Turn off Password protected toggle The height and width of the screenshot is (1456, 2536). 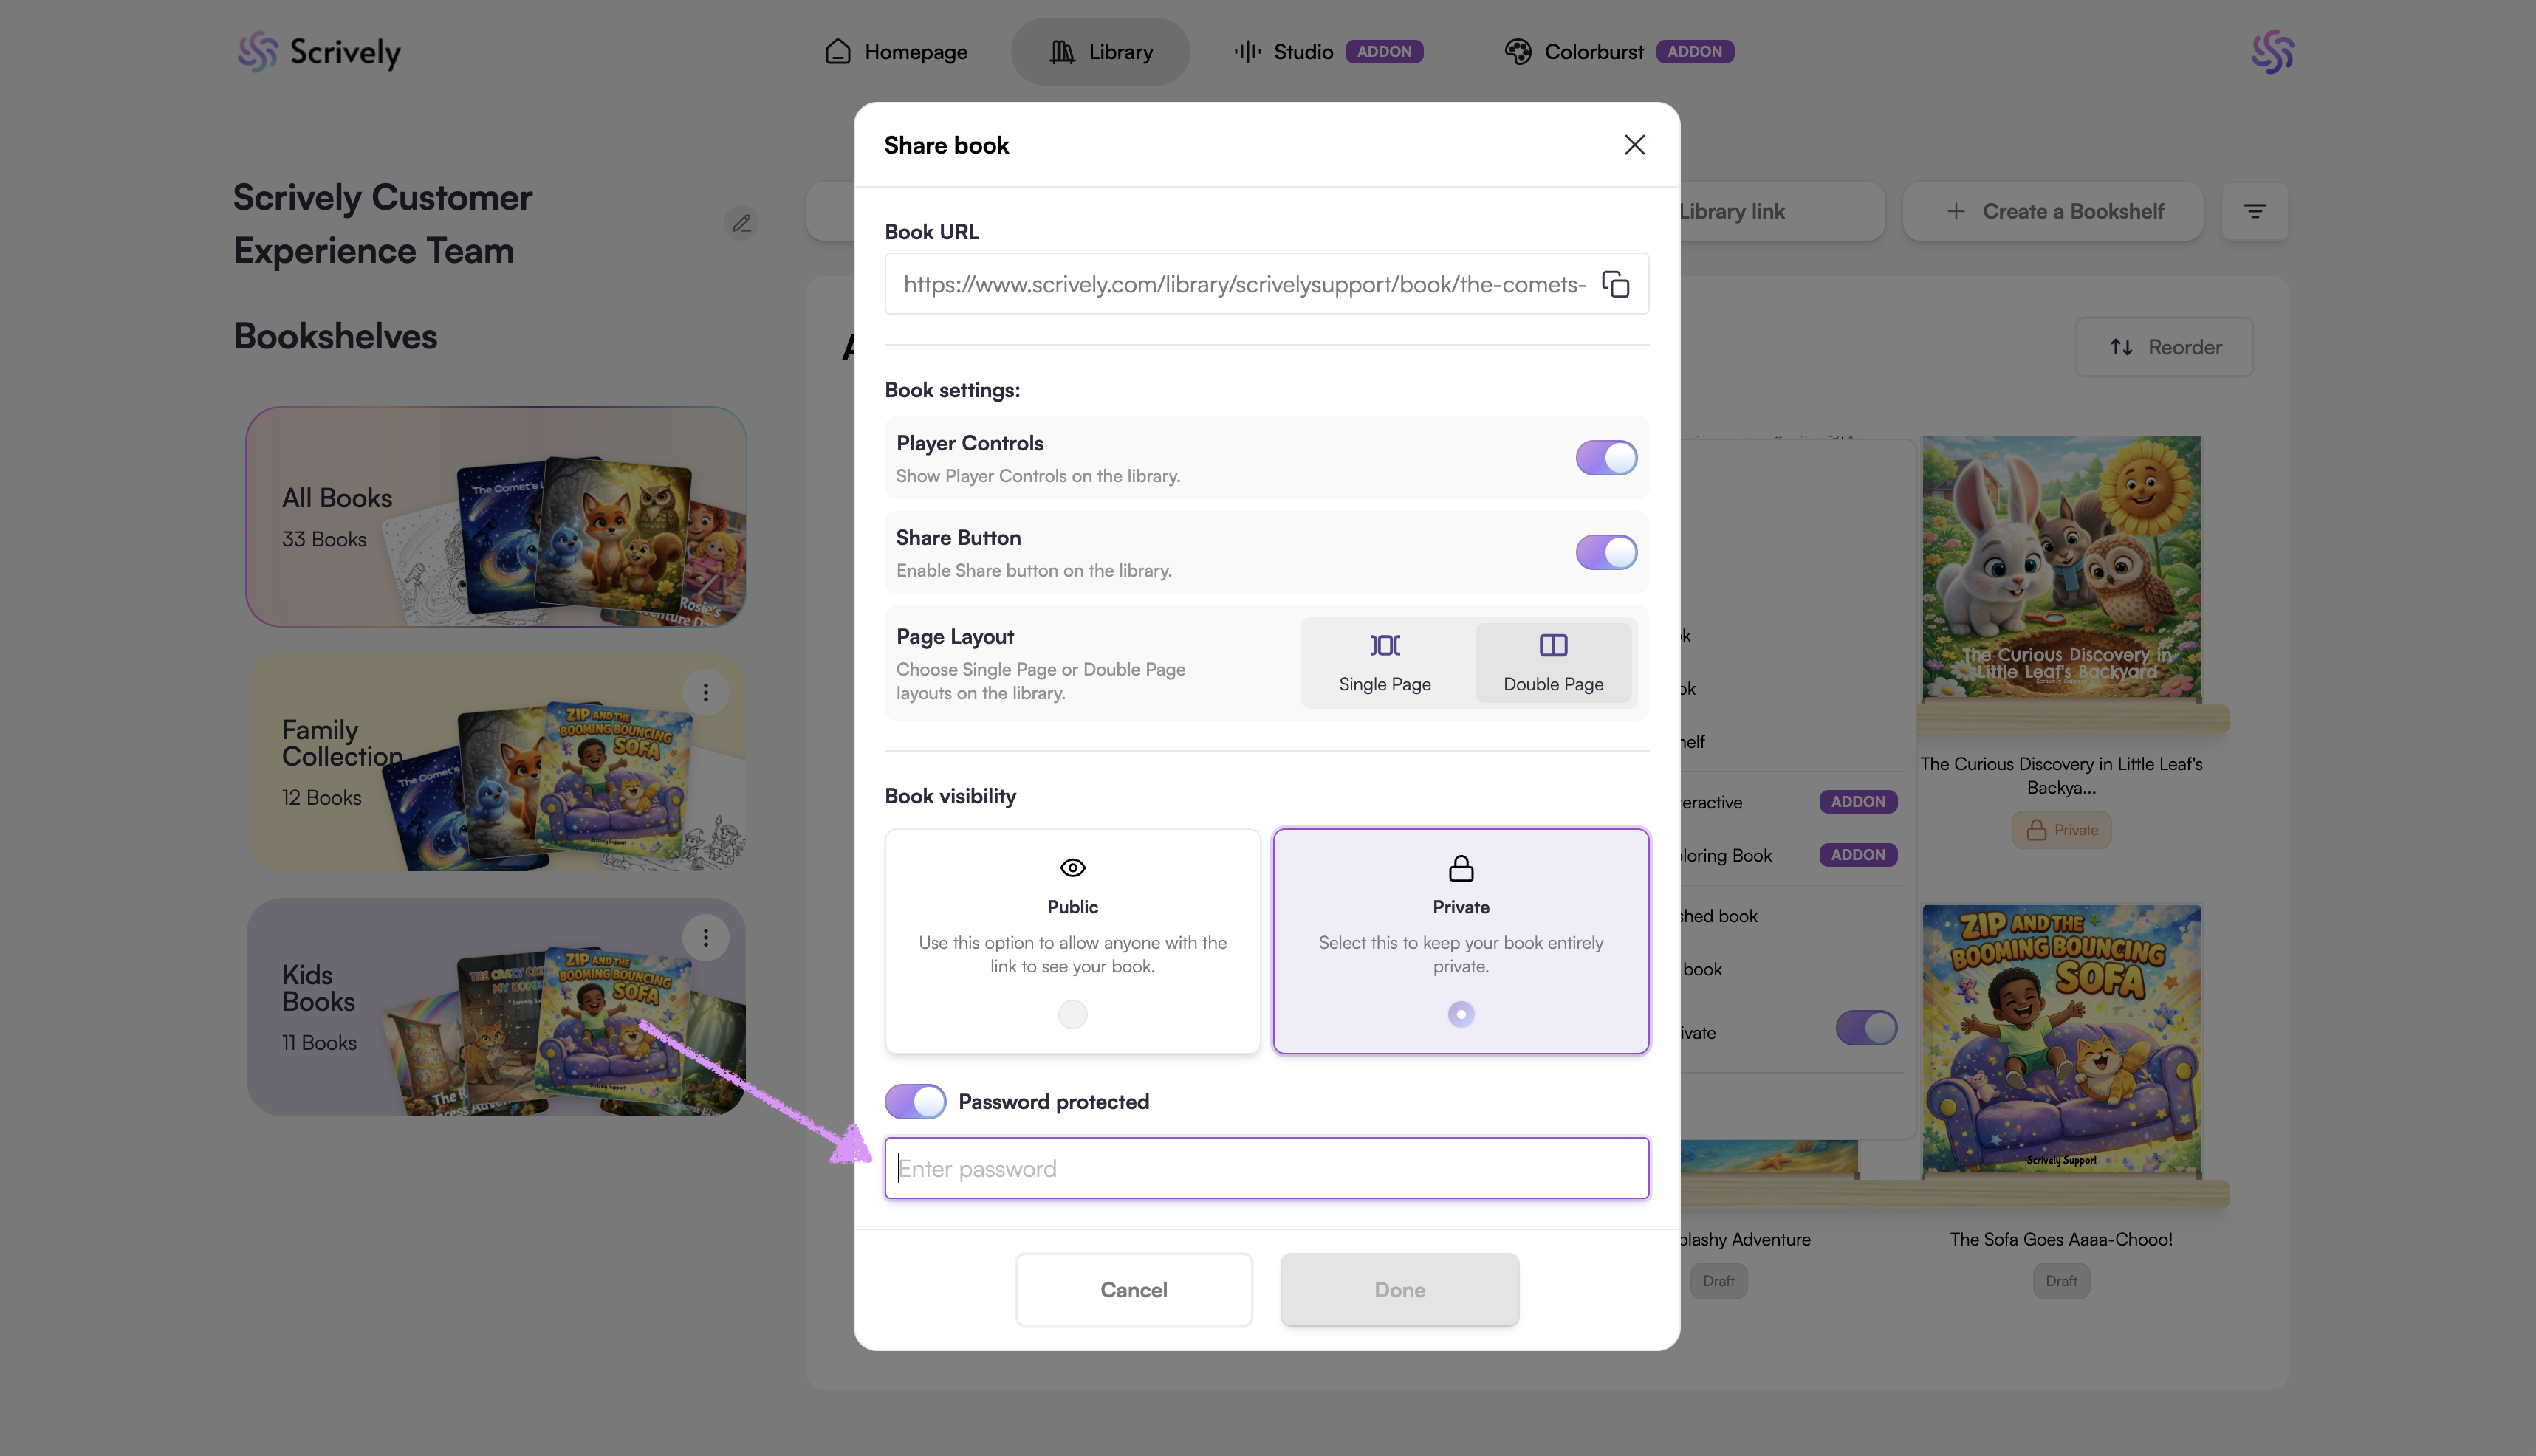click(x=914, y=1101)
